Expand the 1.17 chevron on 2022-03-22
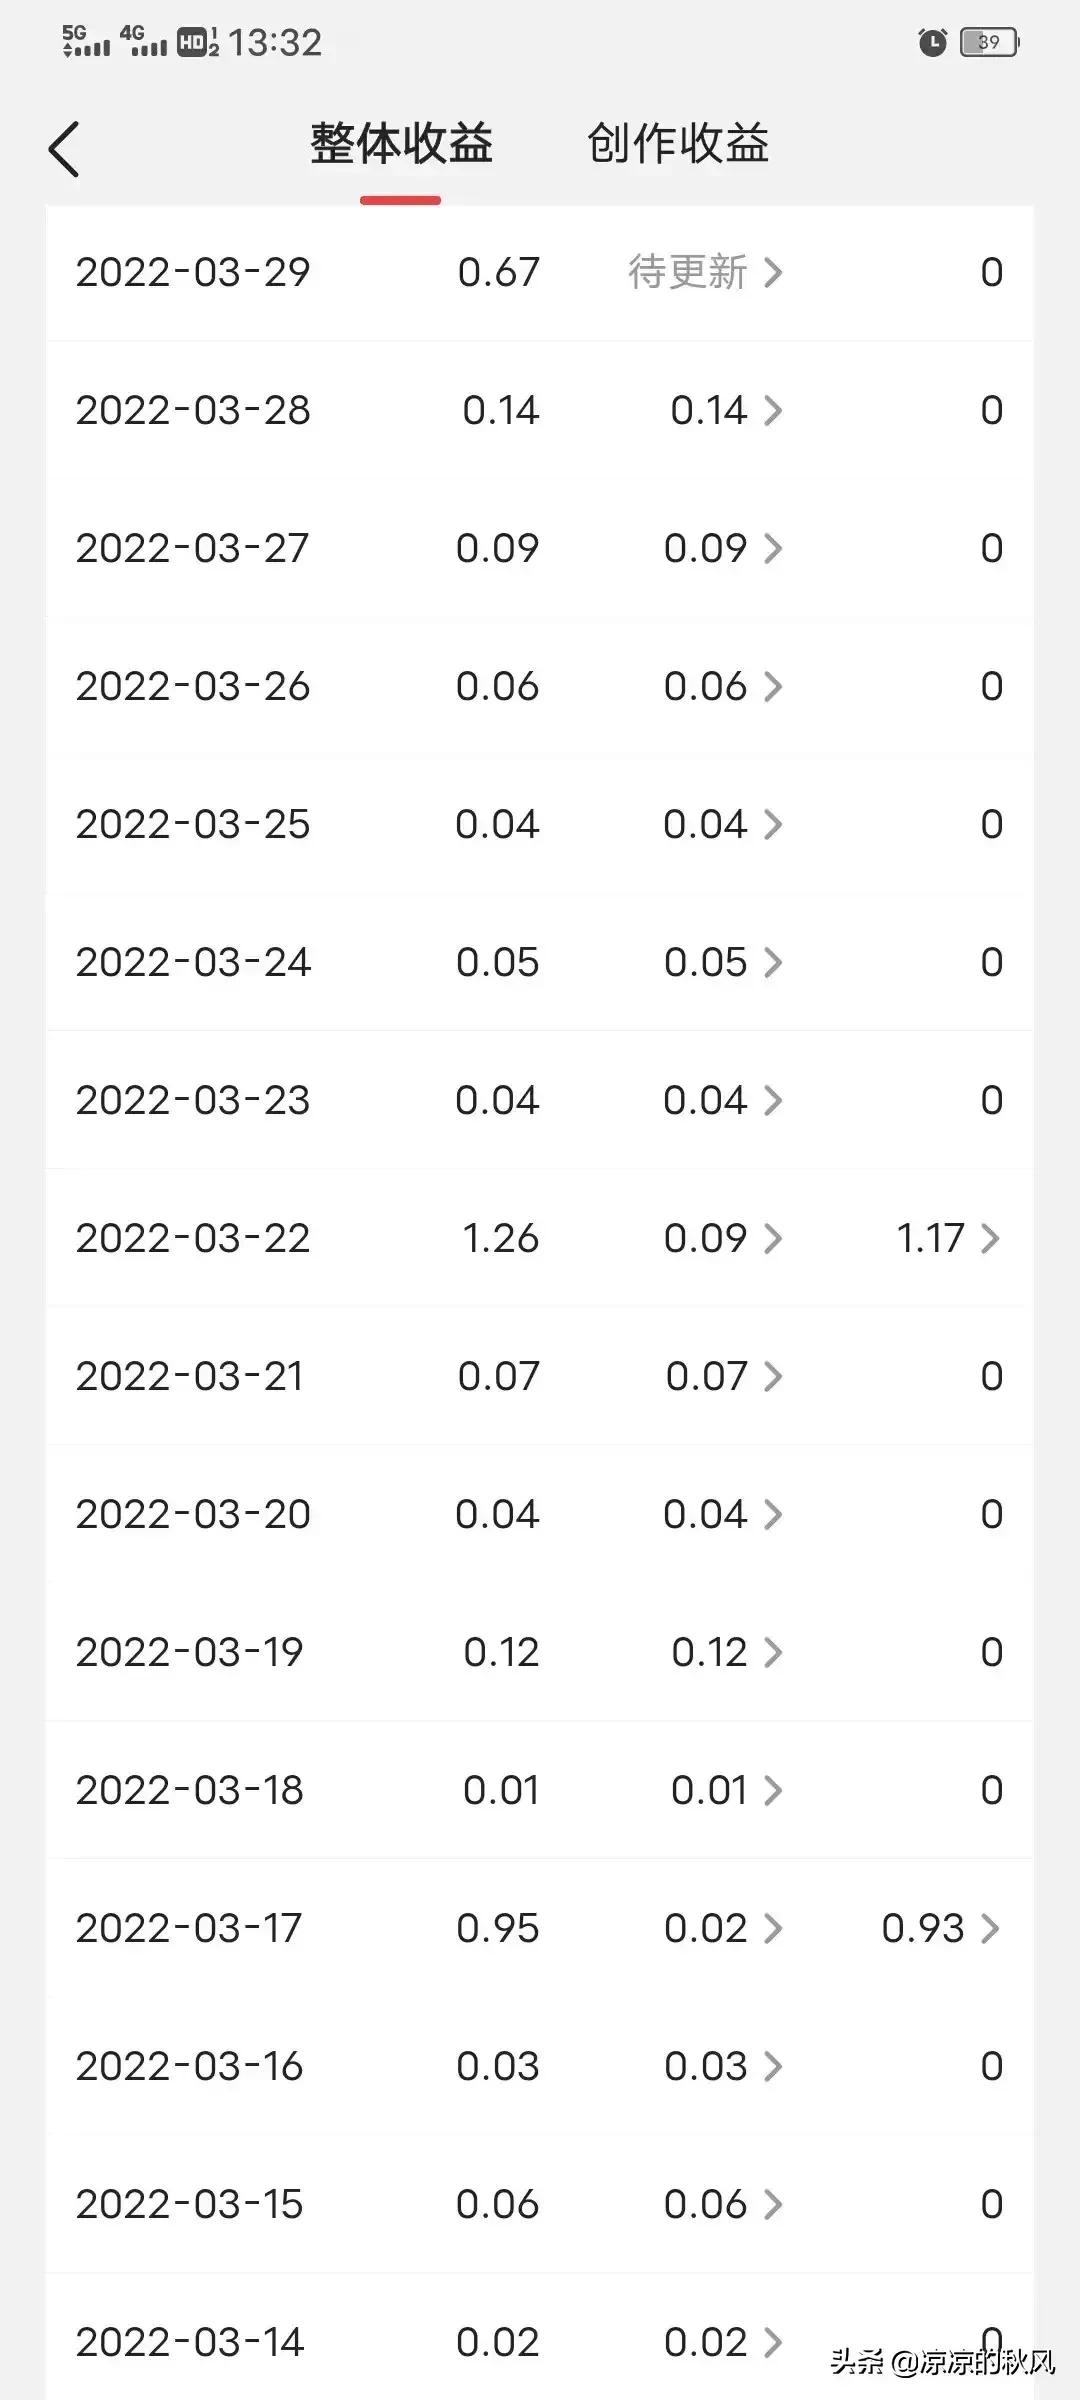This screenshot has width=1080, height=2400. click(x=990, y=1238)
